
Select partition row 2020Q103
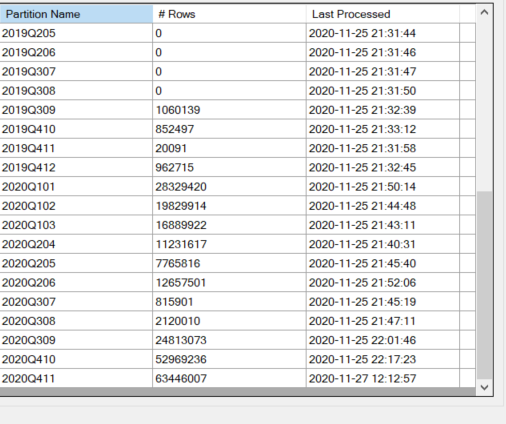pos(238,225)
